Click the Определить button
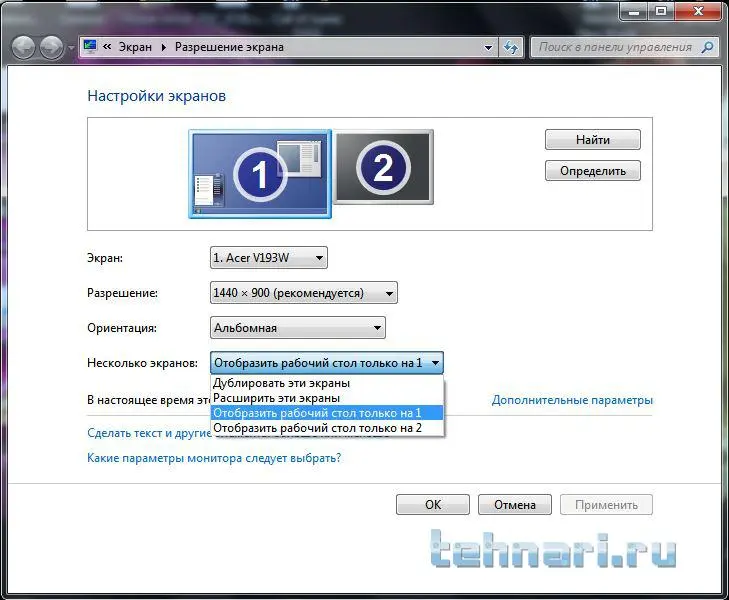Viewport: 729px width, 600px height. (x=593, y=171)
